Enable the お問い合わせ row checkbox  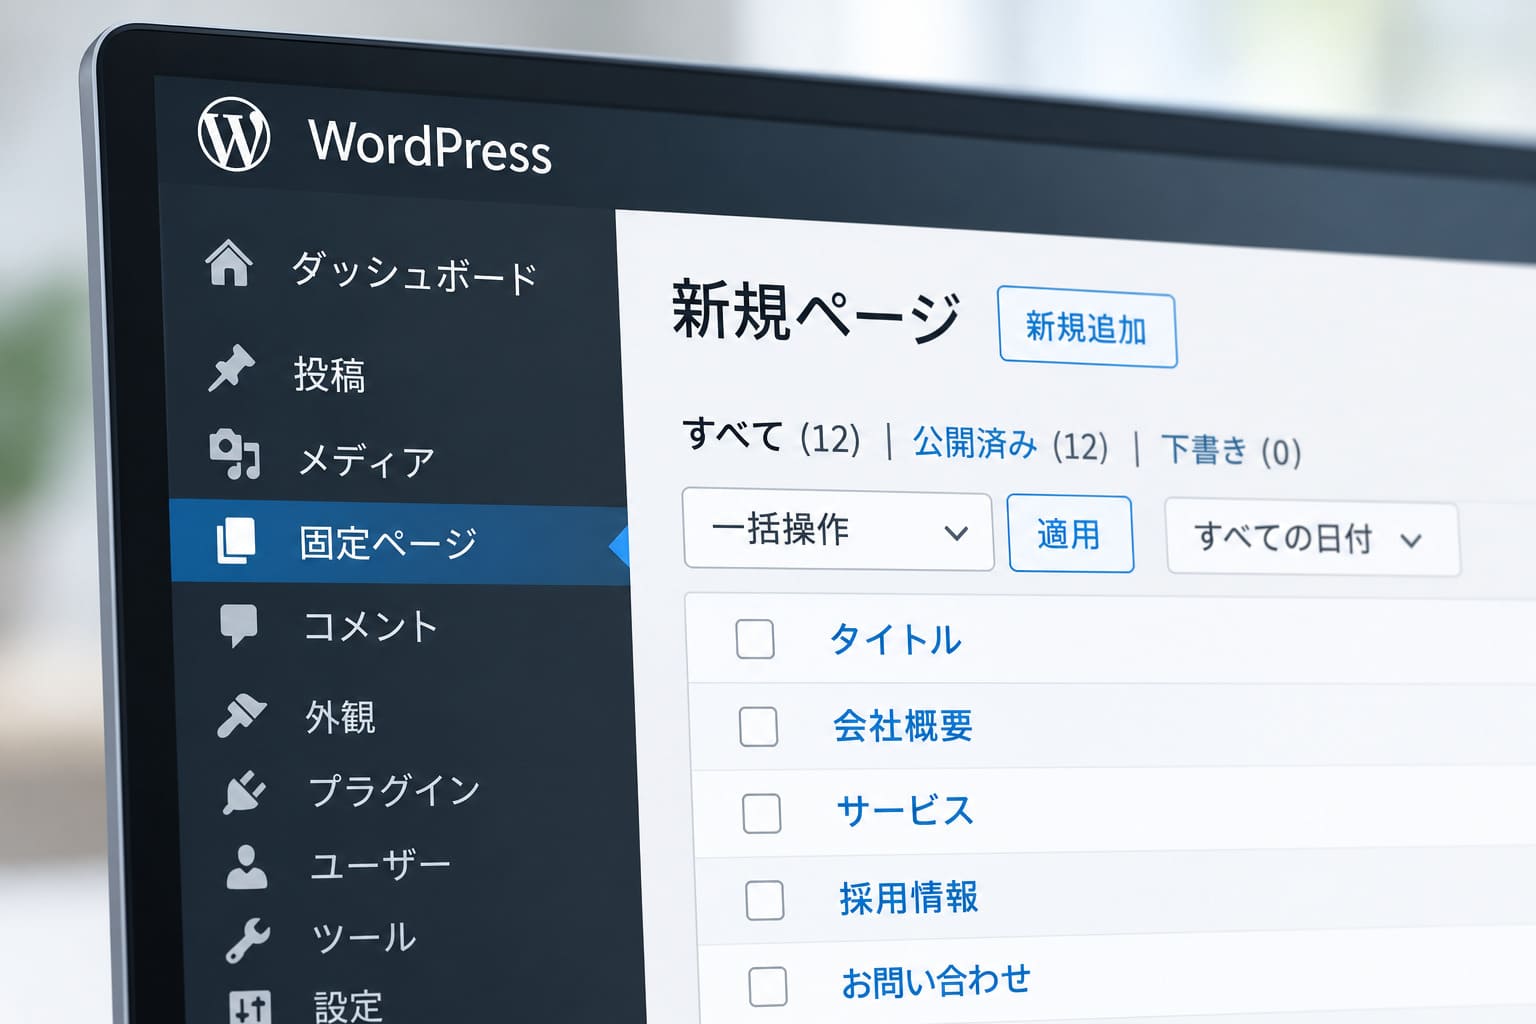[x=768, y=986]
